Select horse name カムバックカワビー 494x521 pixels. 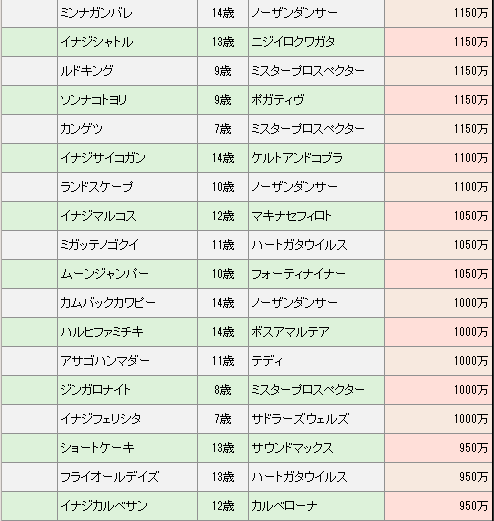tap(108, 303)
